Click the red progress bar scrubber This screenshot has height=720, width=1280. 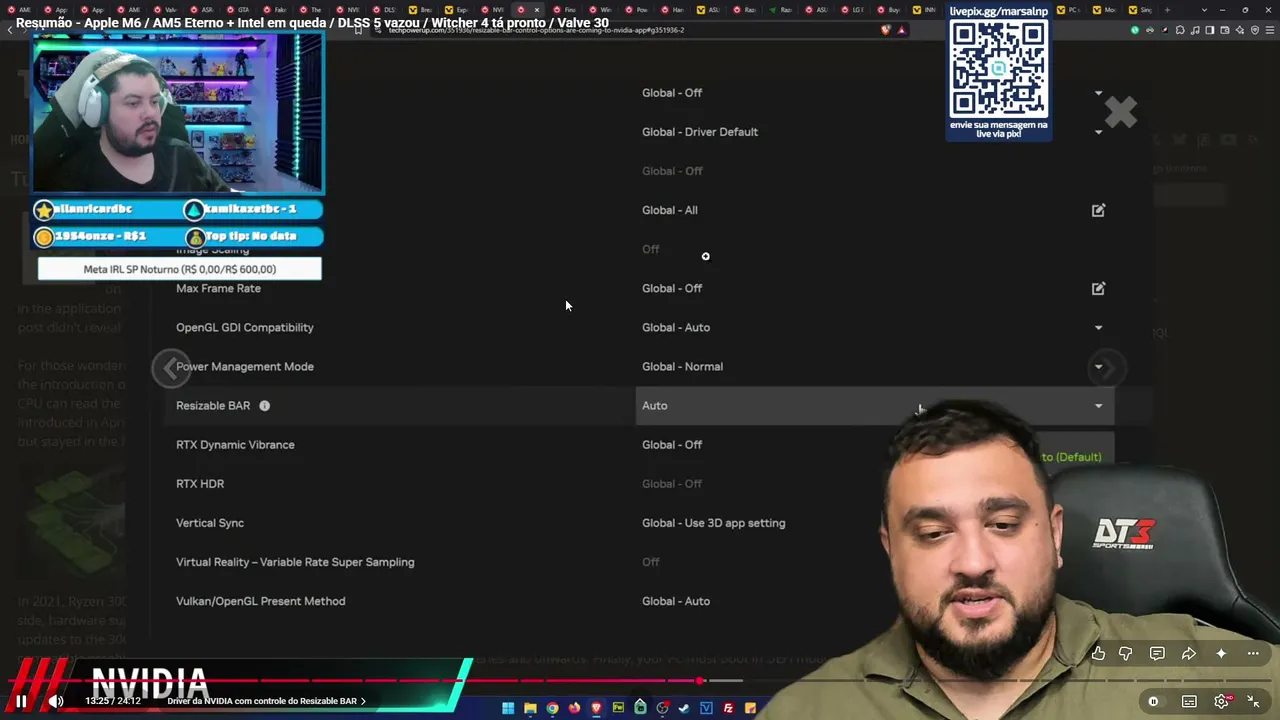[x=700, y=681]
